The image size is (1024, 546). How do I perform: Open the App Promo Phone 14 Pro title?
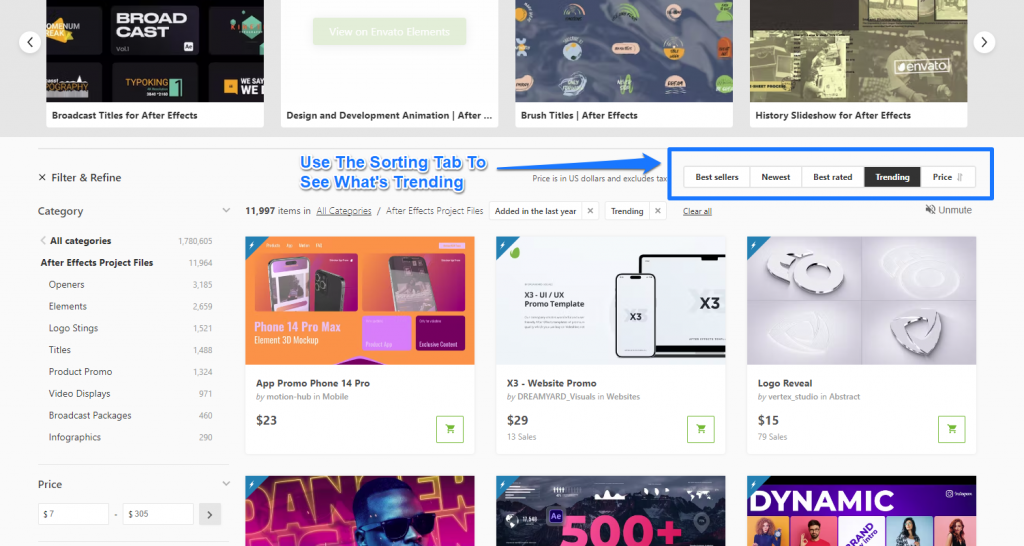point(313,383)
